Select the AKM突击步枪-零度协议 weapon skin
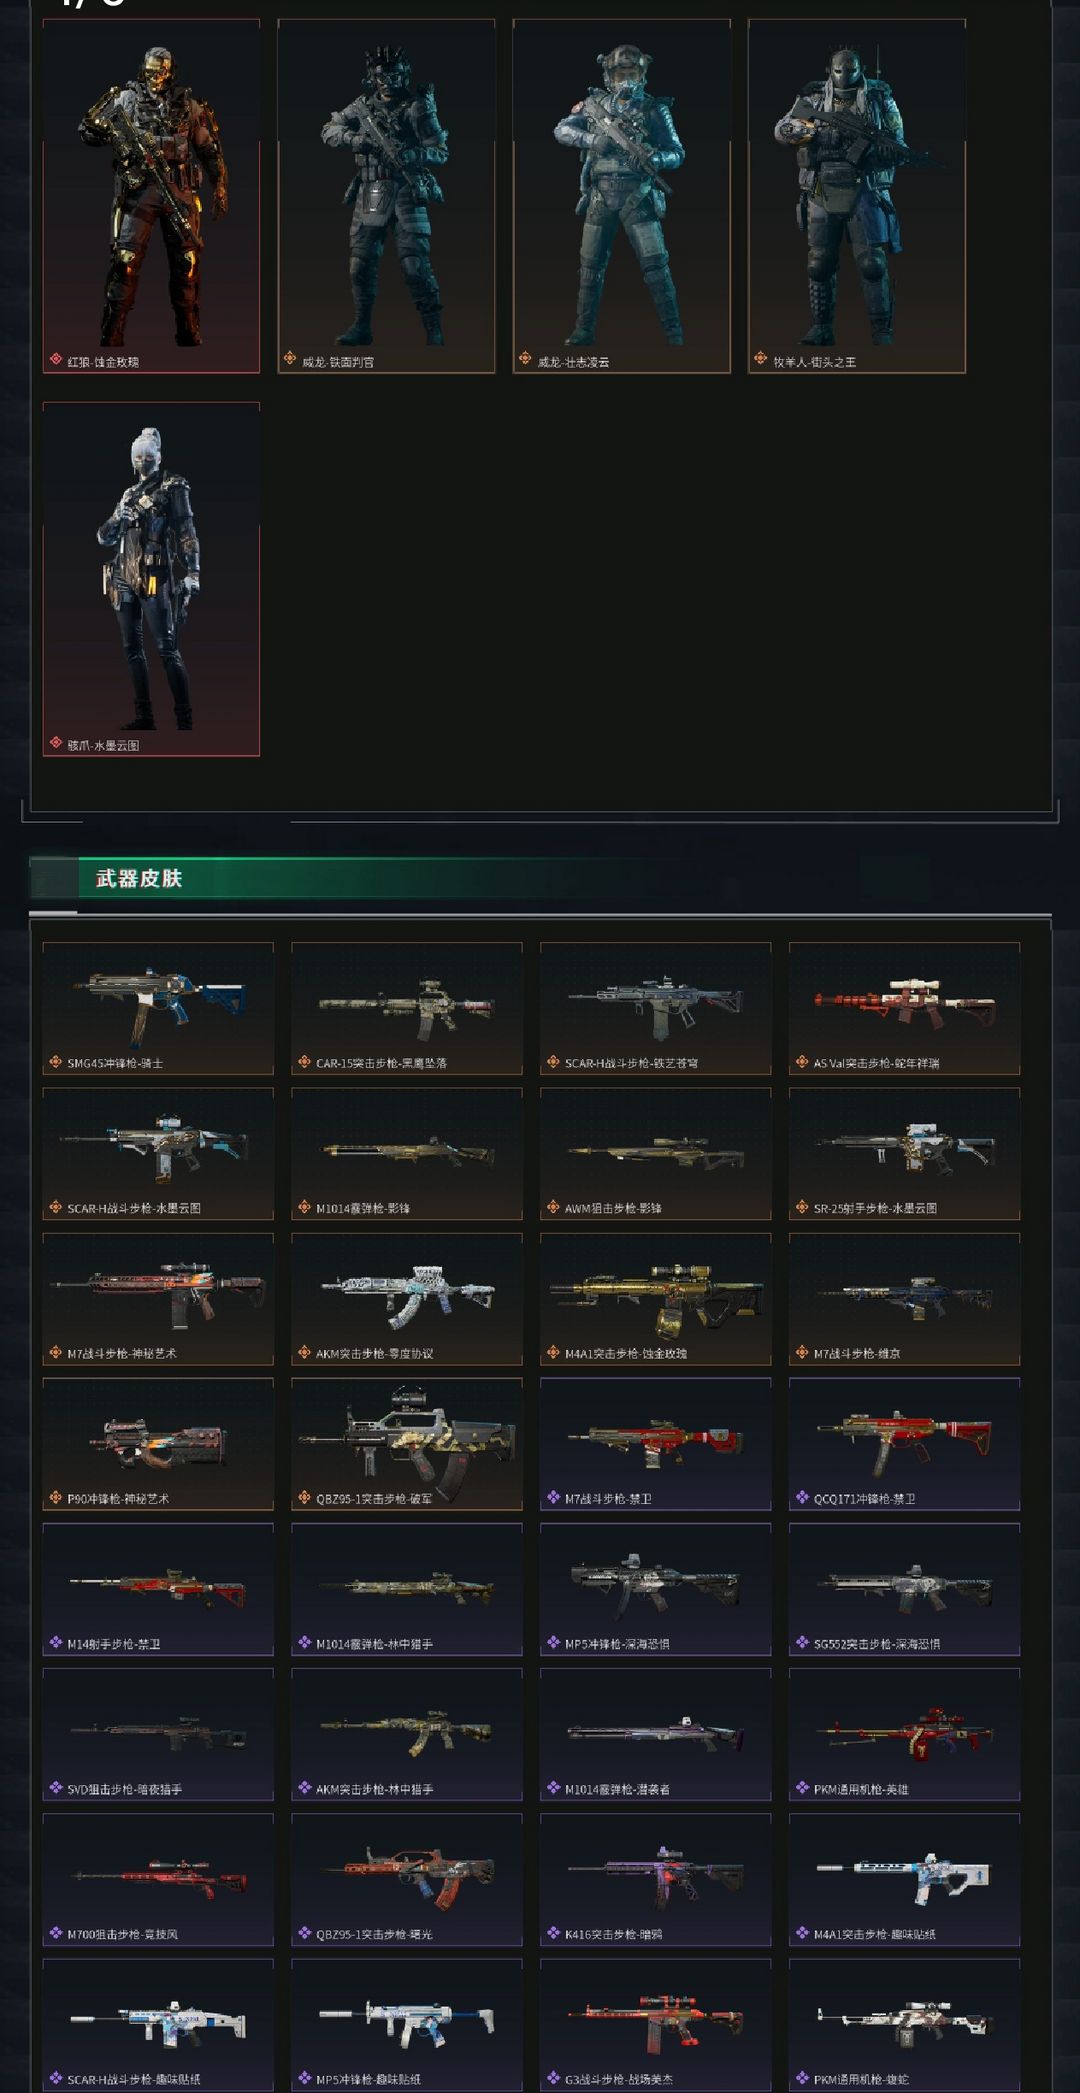The image size is (1080, 2093). click(x=407, y=1299)
